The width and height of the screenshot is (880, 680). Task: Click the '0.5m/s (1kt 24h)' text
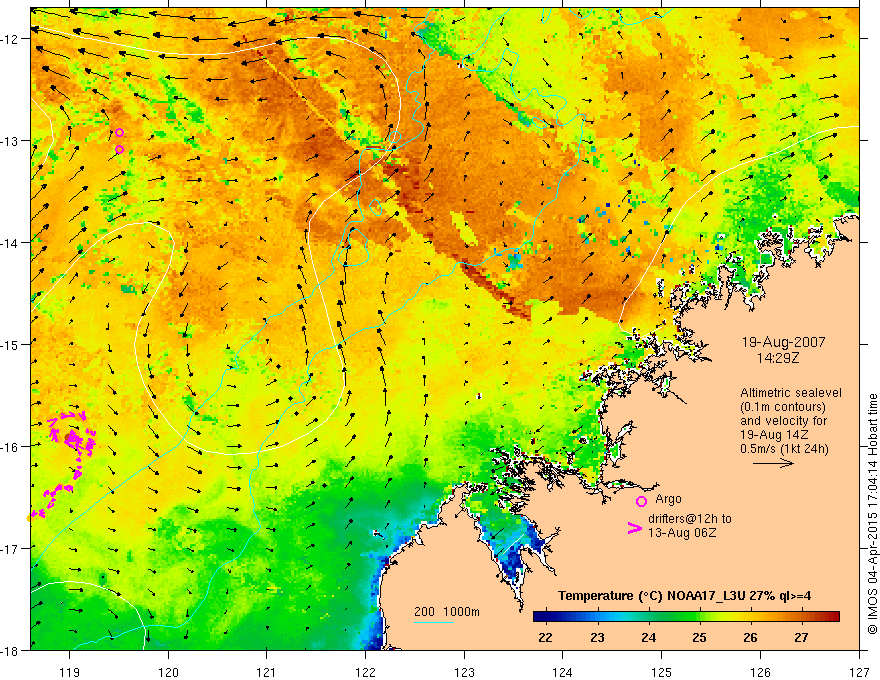(784, 449)
